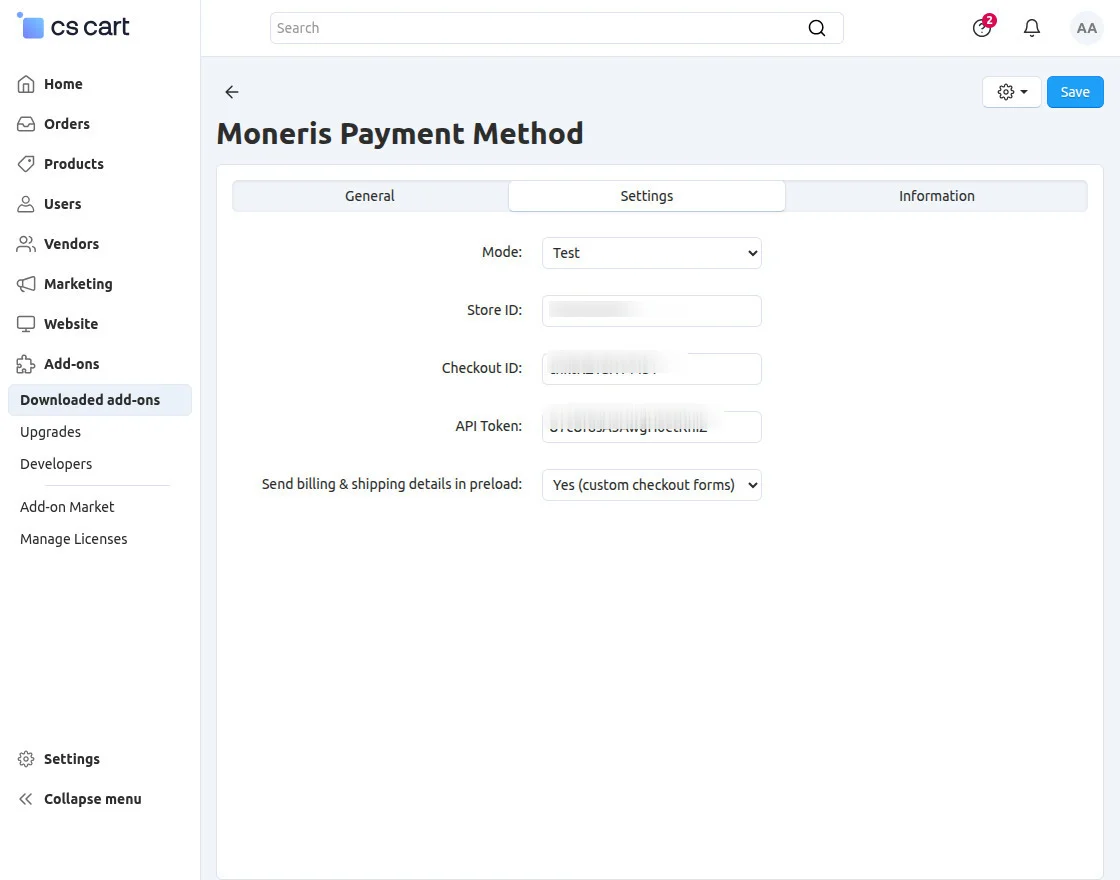Open the notifications bell
This screenshot has width=1120, height=880.
point(1031,28)
